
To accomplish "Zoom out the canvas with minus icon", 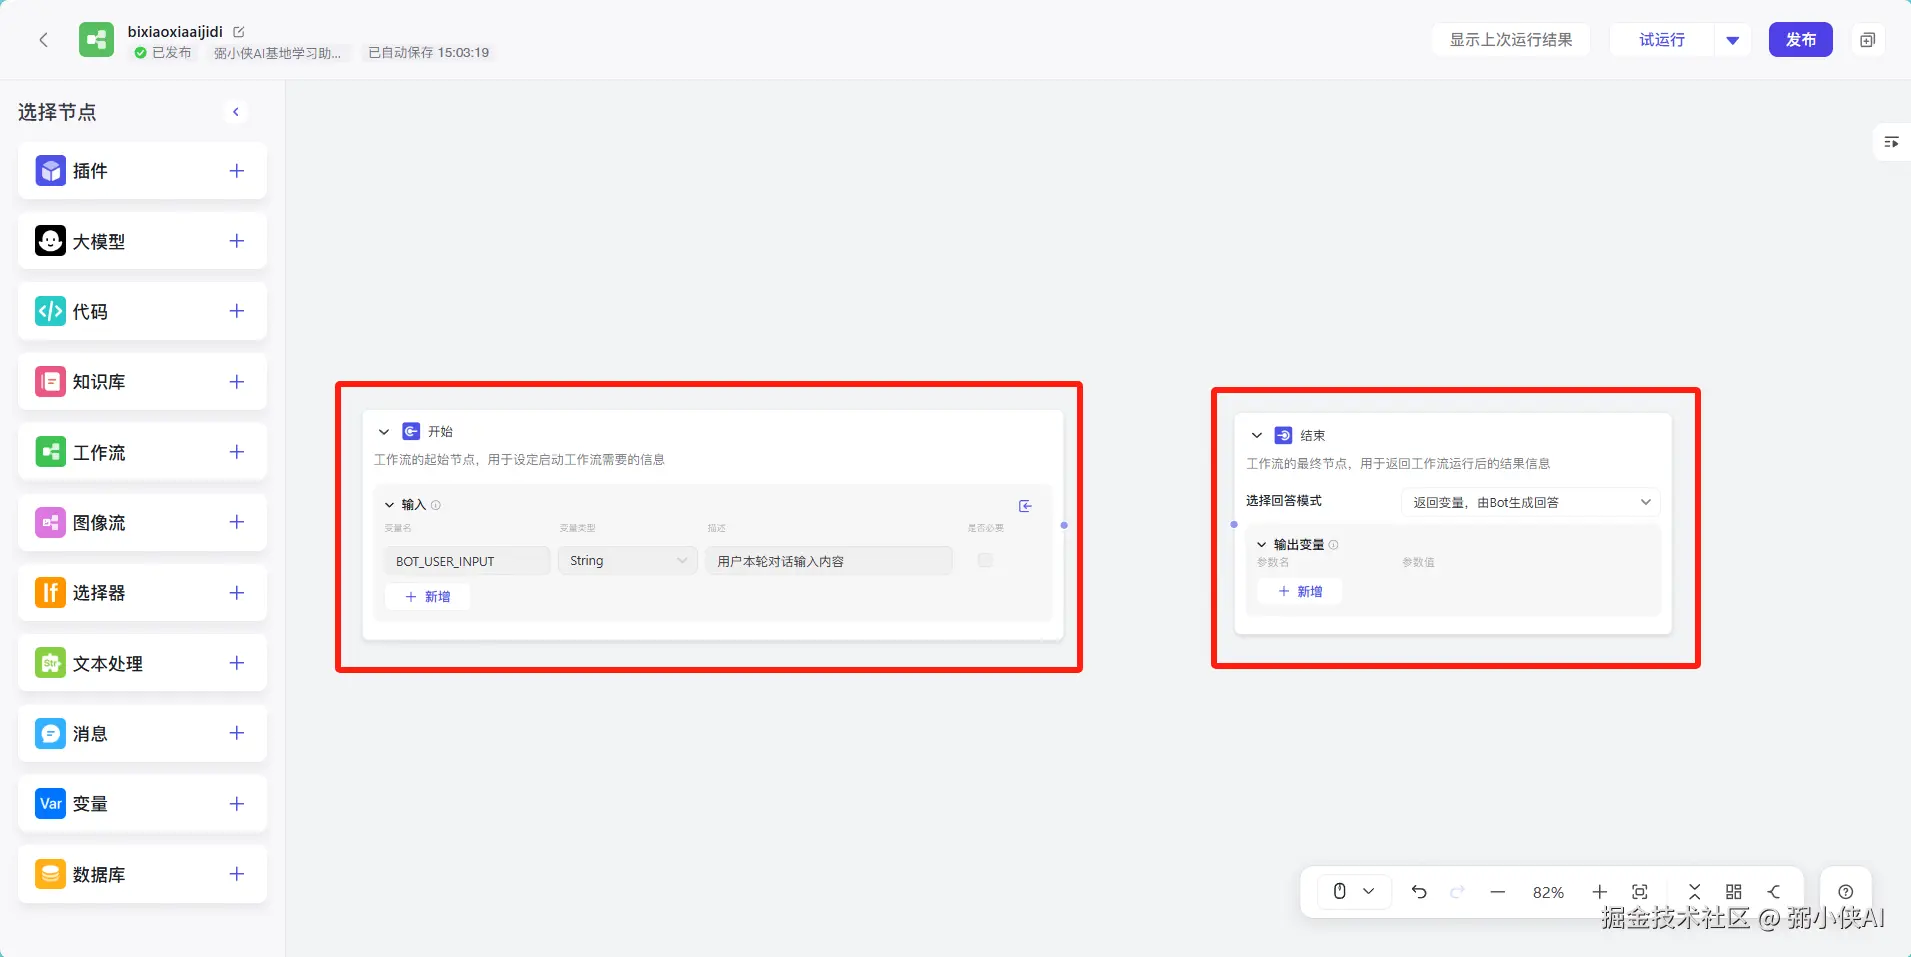I will tap(1497, 892).
